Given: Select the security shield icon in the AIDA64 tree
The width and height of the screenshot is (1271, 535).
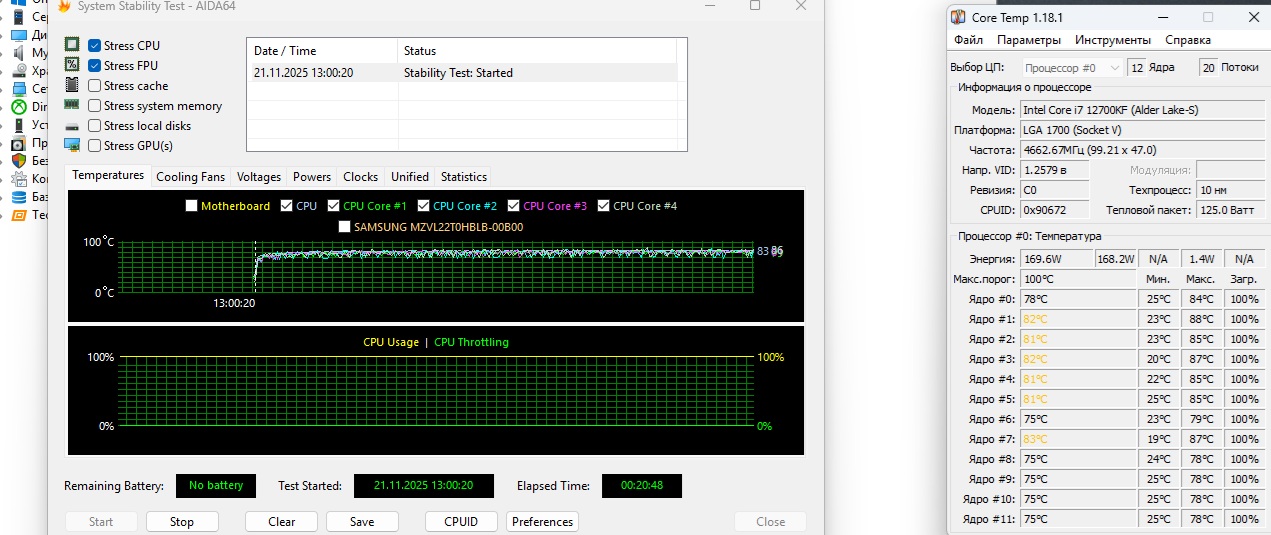Looking at the screenshot, I should click(19, 160).
